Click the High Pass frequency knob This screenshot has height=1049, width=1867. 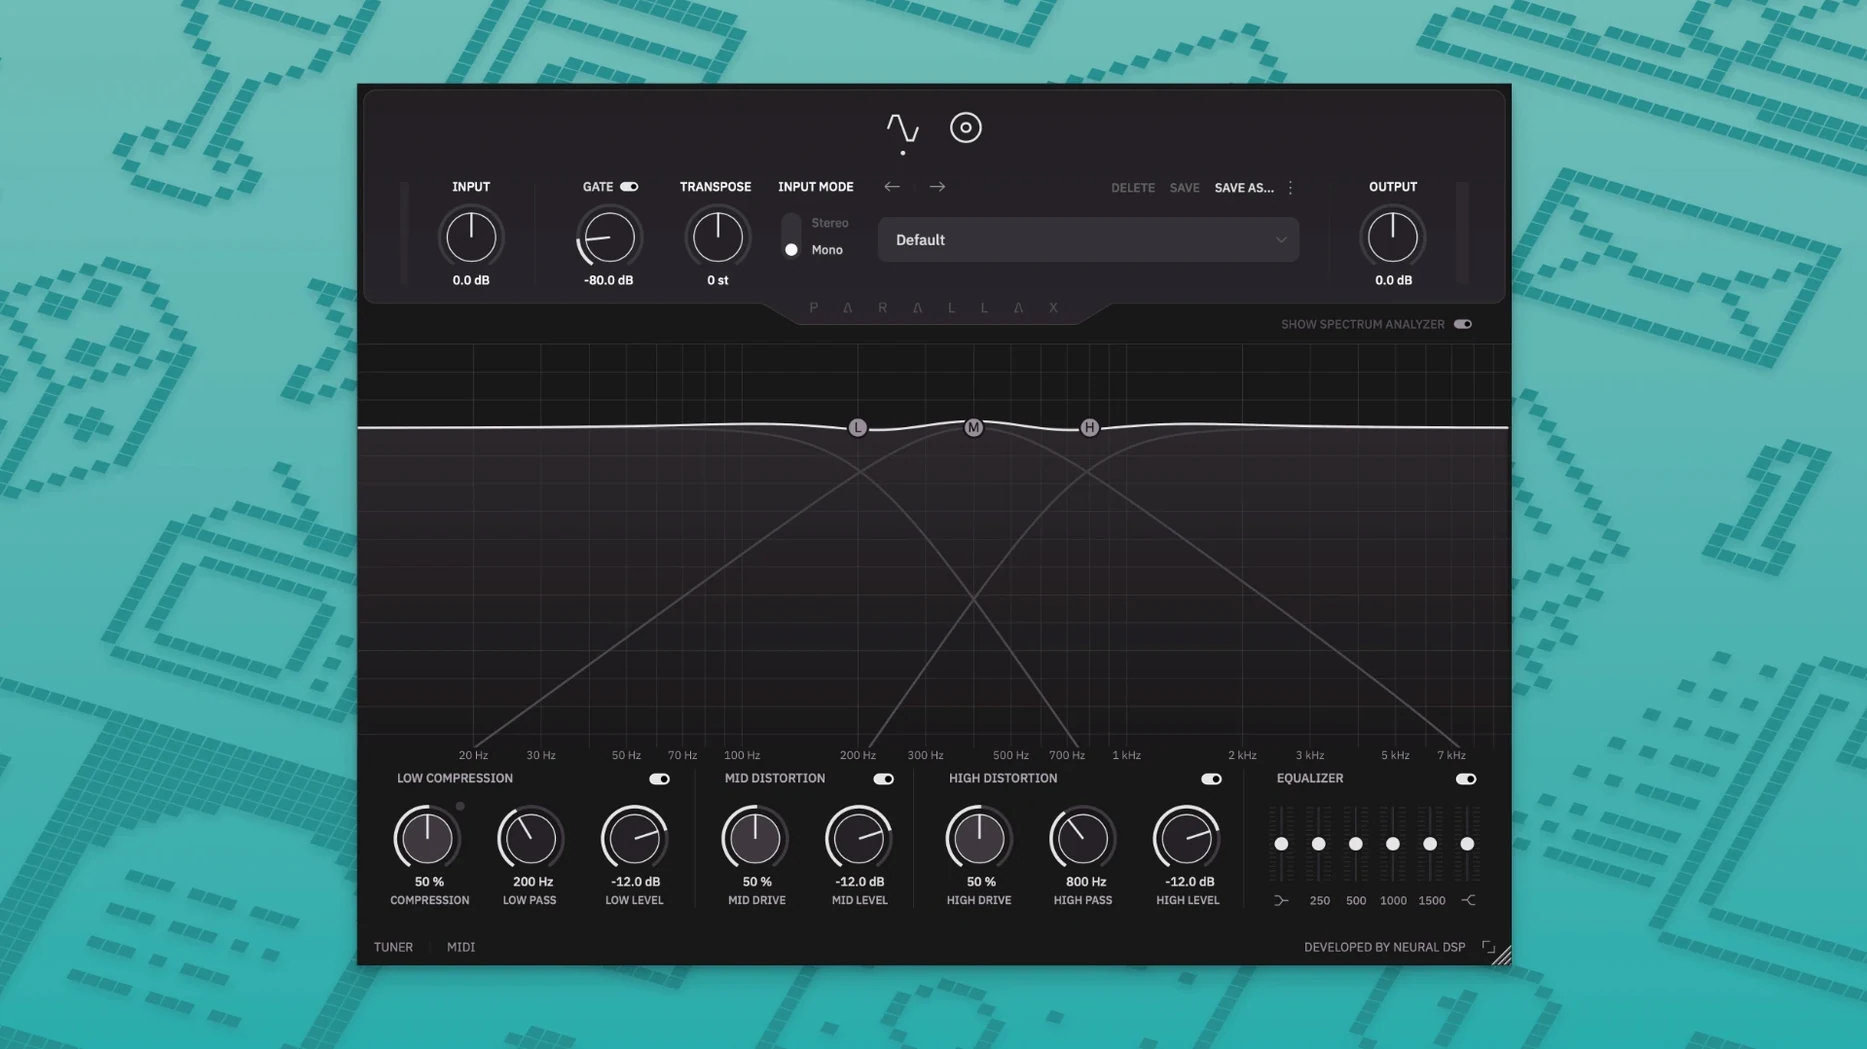pyautogui.click(x=1082, y=838)
